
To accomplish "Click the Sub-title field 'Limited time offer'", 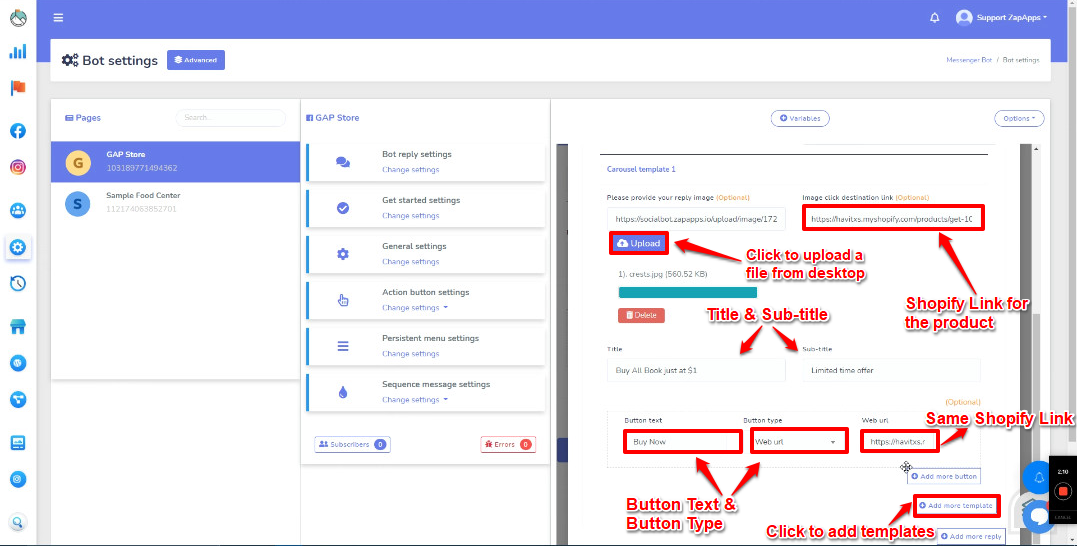I will (892, 370).
